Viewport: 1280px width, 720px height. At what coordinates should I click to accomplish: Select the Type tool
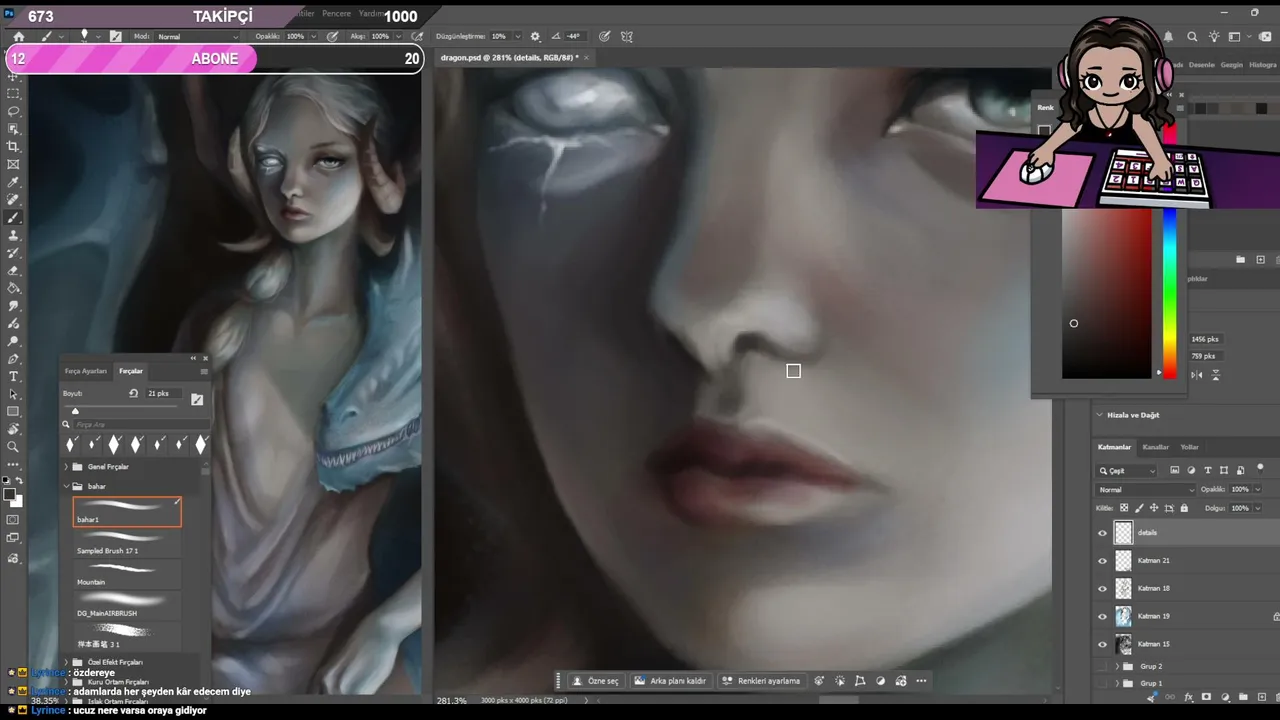click(x=13, y=377)
